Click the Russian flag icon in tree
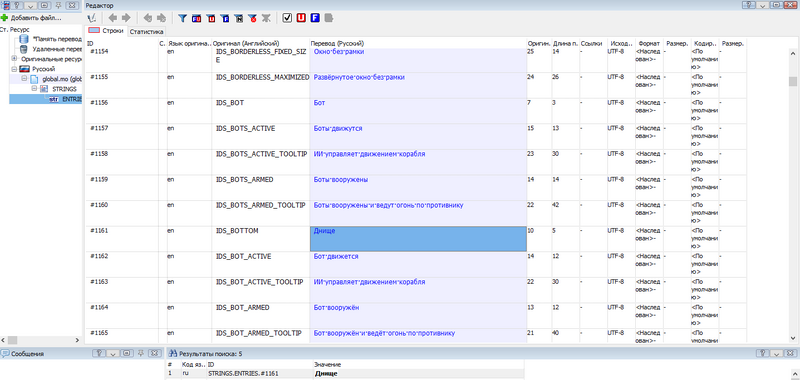The image size is (800, 380). point(24,69)
